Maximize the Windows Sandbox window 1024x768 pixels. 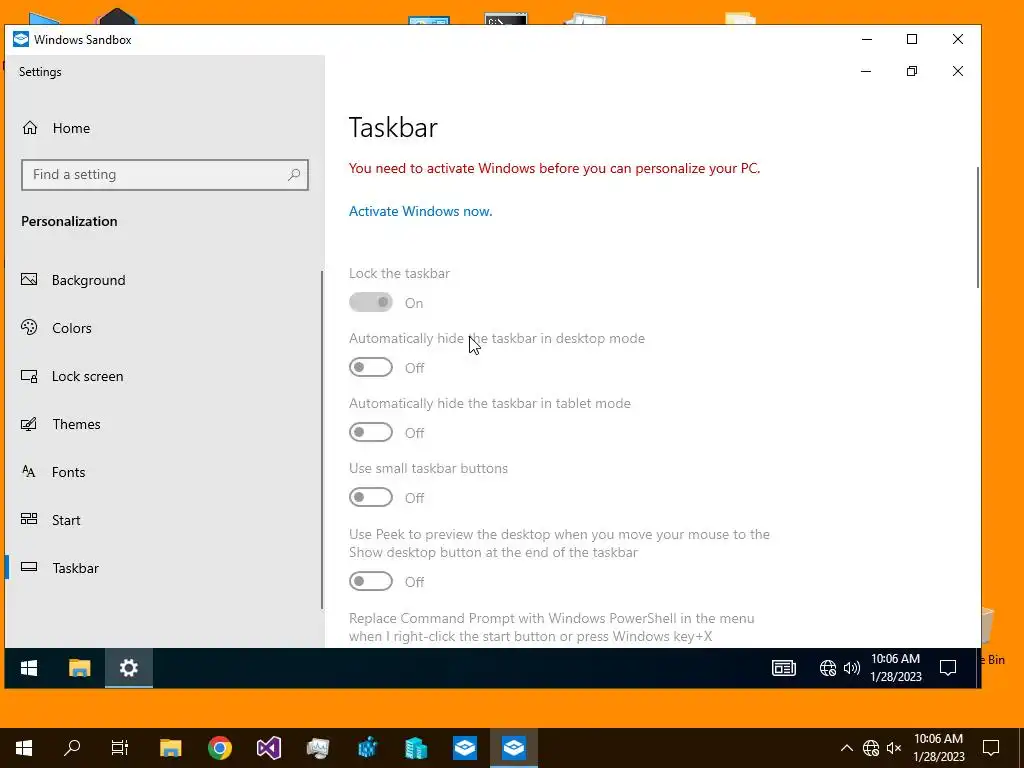point(912,39)
